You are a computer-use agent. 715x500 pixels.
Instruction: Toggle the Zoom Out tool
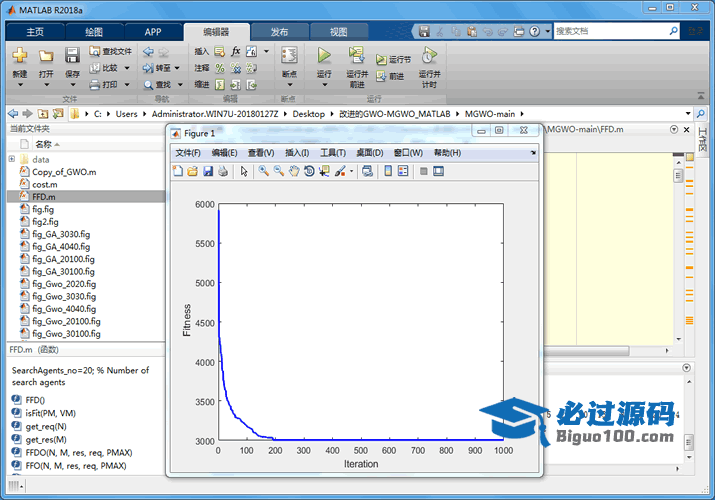click(x=279, y=171)
